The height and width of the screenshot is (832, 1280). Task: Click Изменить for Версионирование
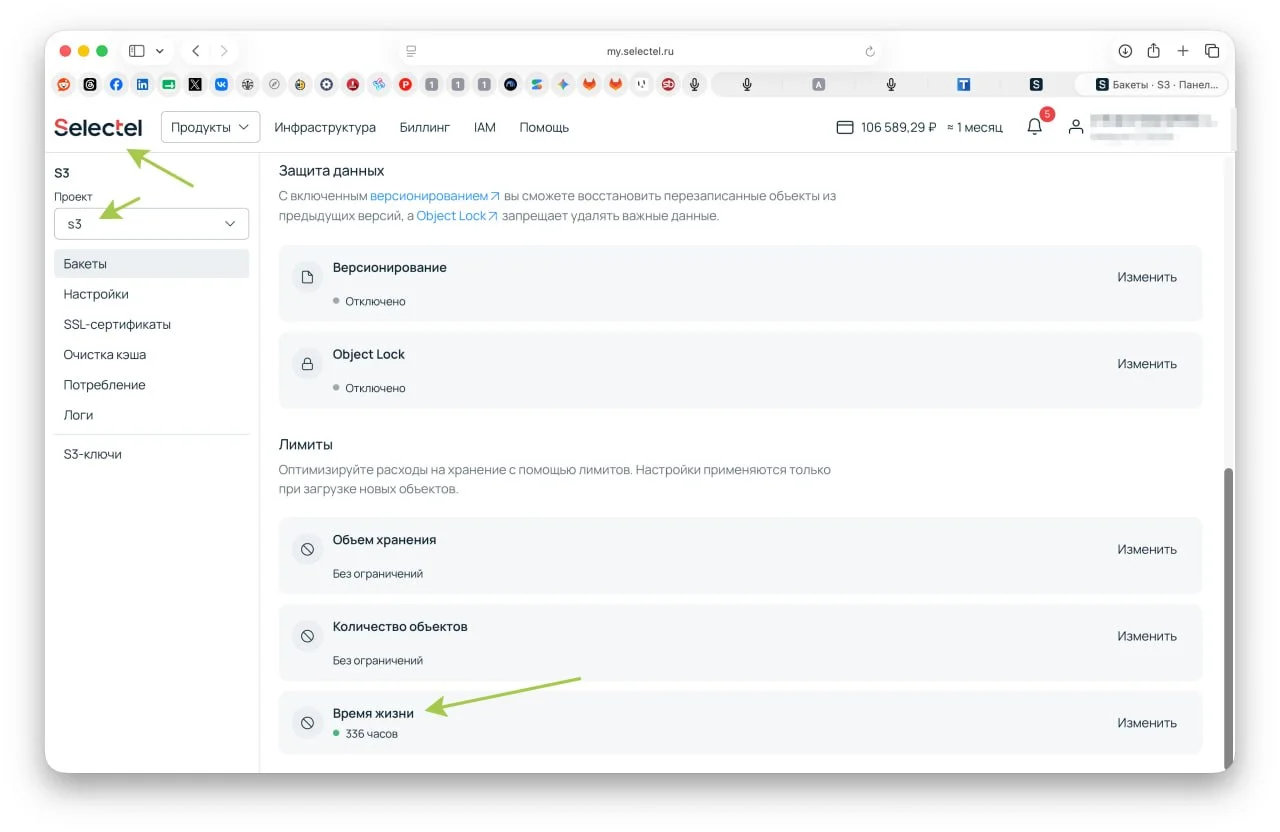(x=1147, y=277)
